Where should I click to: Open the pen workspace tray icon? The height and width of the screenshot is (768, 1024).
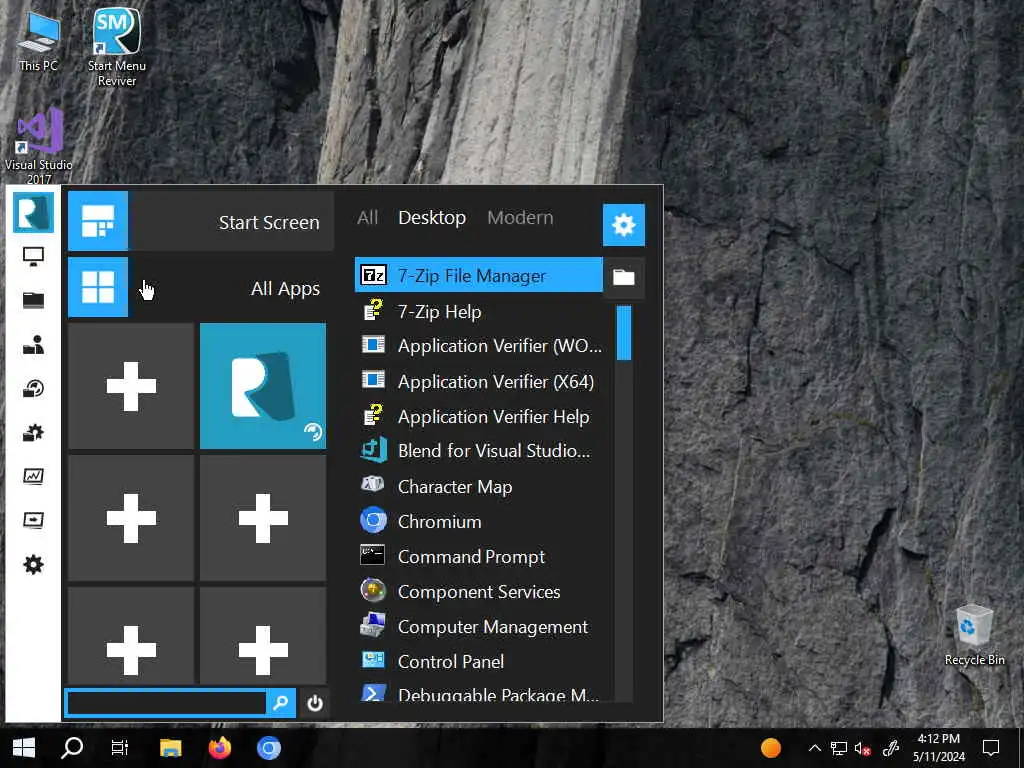(891, 748)
